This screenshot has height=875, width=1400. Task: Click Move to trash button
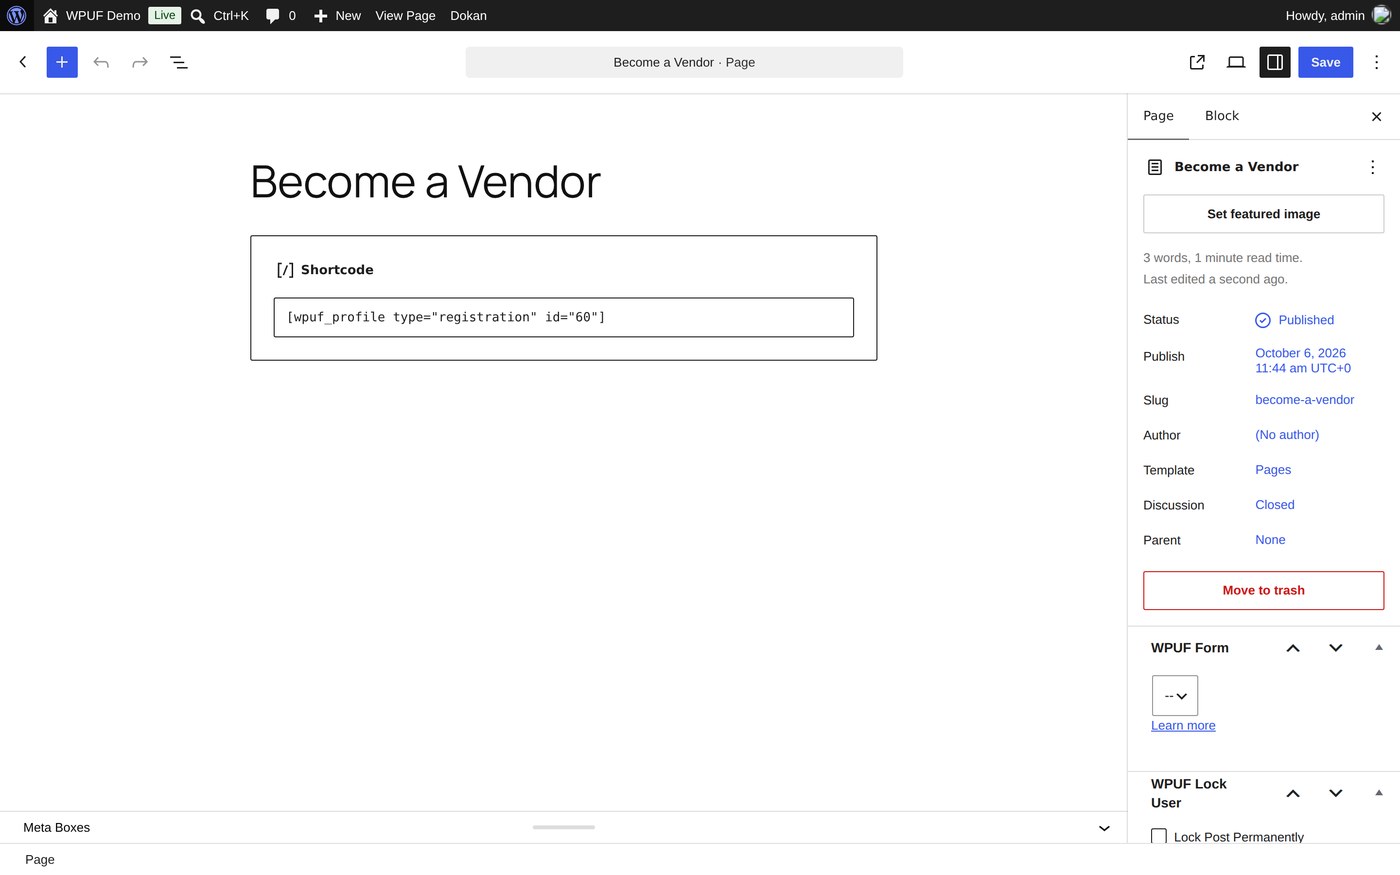point(1263,590)
